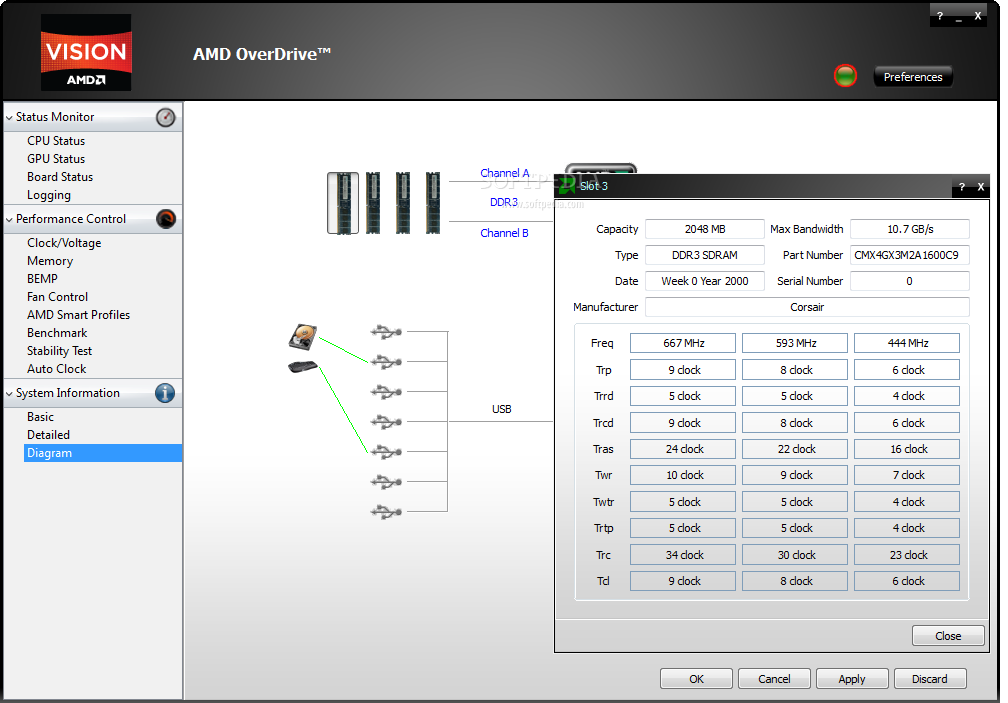Viewport: 1008px width, 703px height.
Task: Select the third memory module icon
Action: click(x=402, y=202)
